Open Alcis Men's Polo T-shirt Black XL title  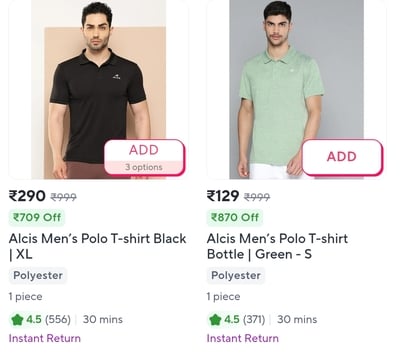(97, 246)
